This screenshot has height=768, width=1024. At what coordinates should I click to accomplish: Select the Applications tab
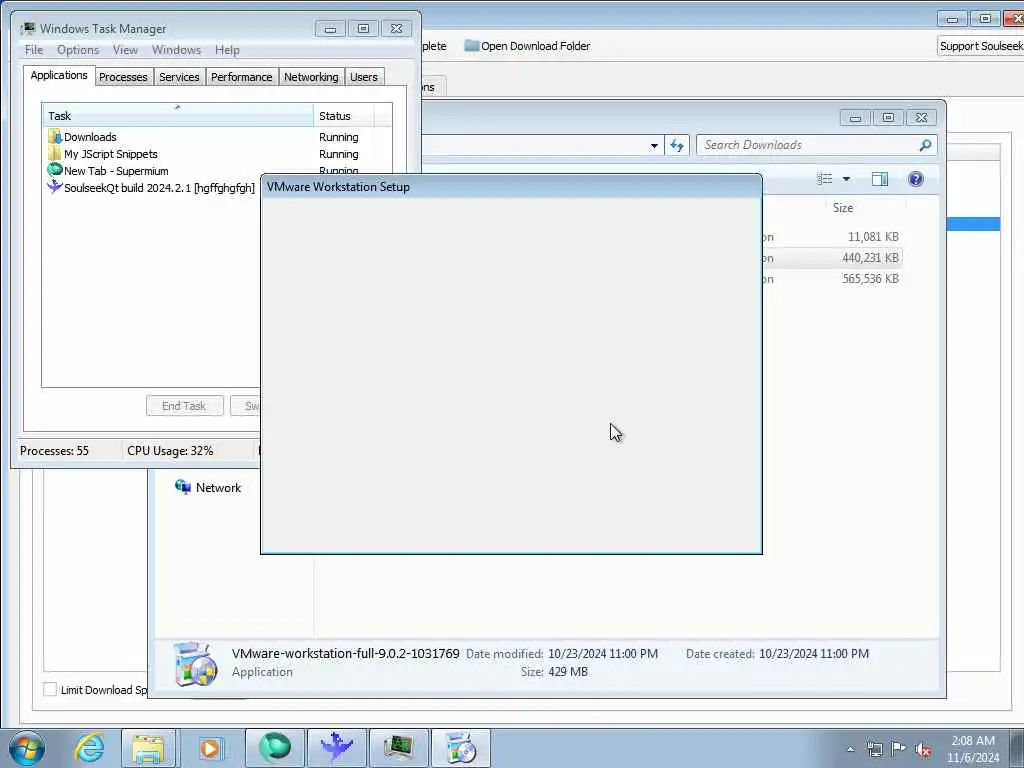59,75
